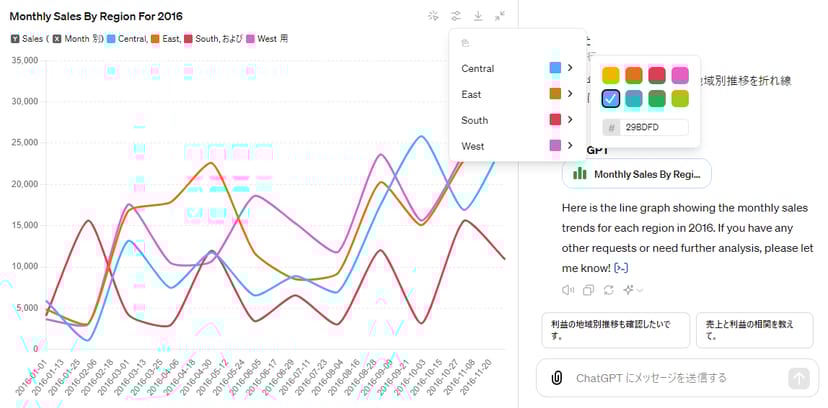Select South in the color menu

tap(475, 120)
